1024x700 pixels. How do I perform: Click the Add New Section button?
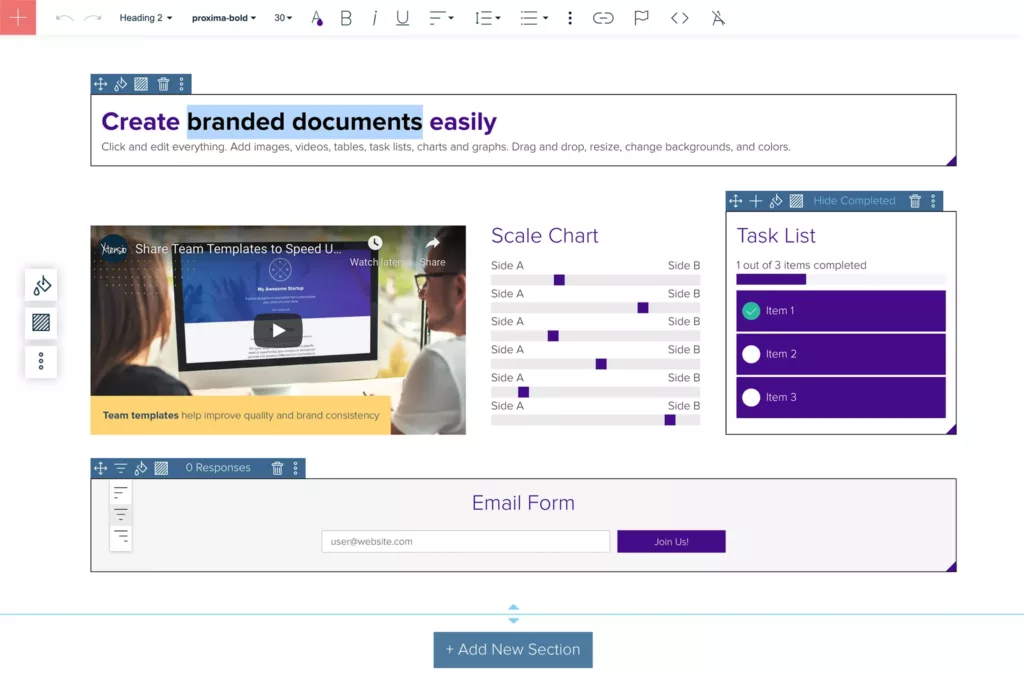(512, 649)
